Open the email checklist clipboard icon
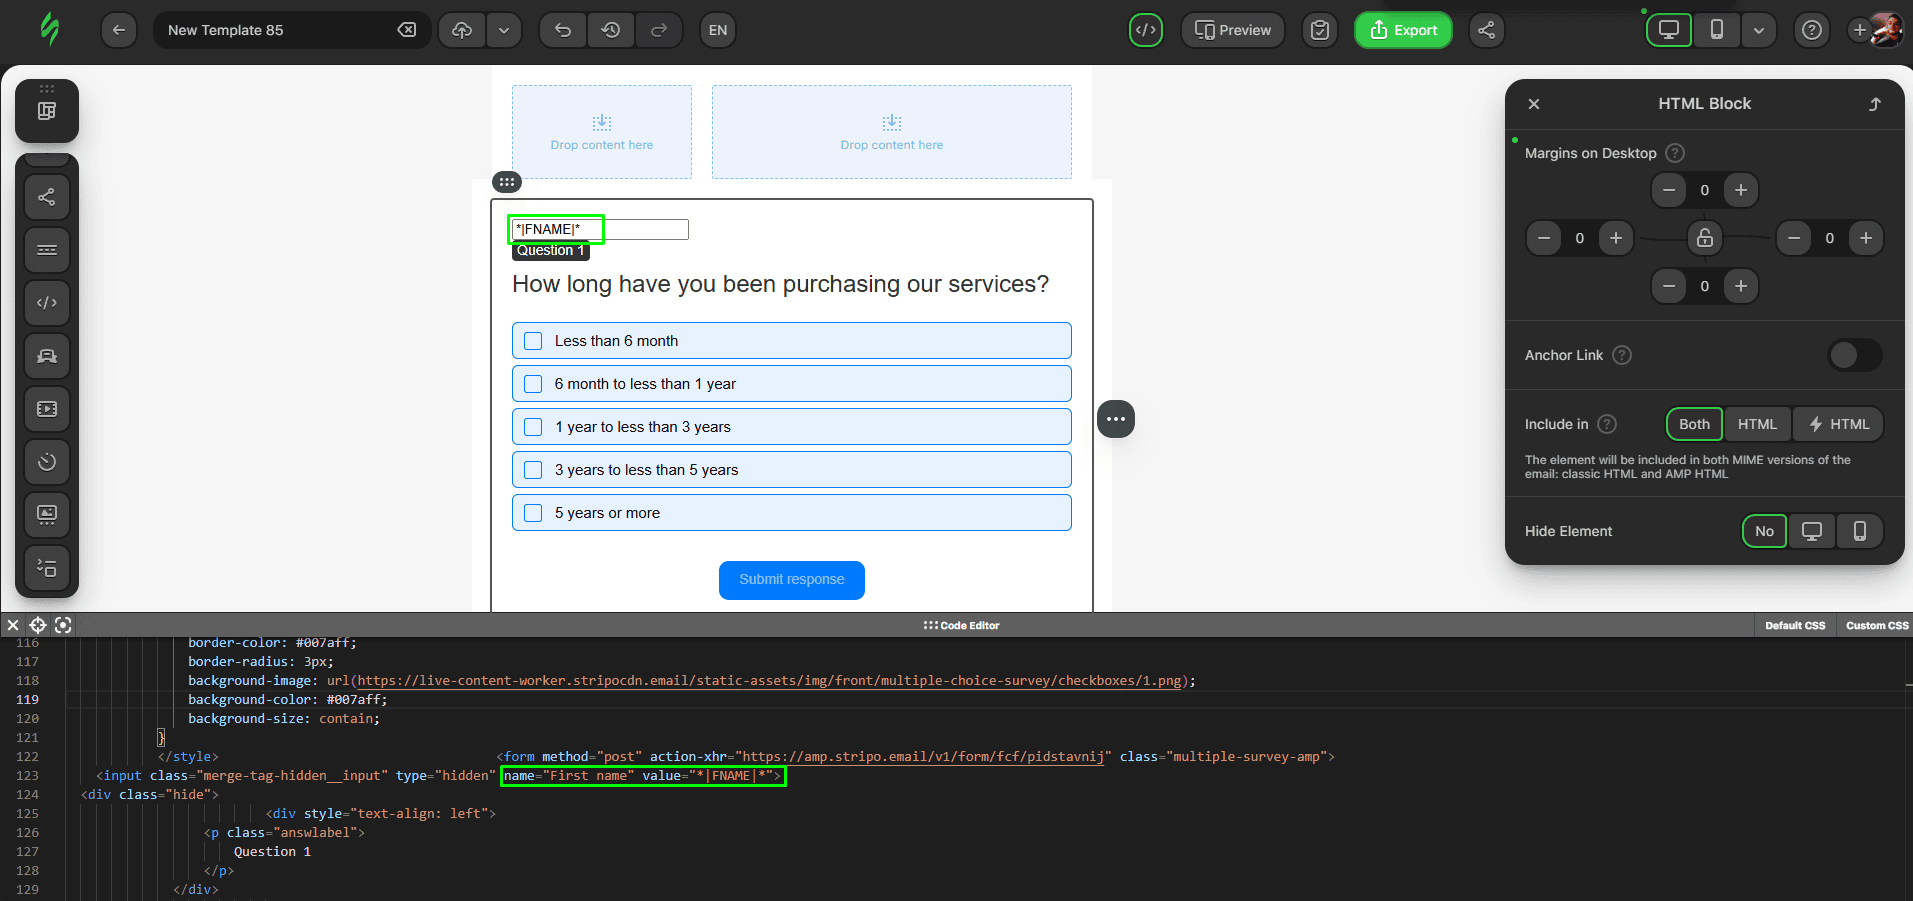Viewport: 1913px width, 901px height. point(1319,30)
